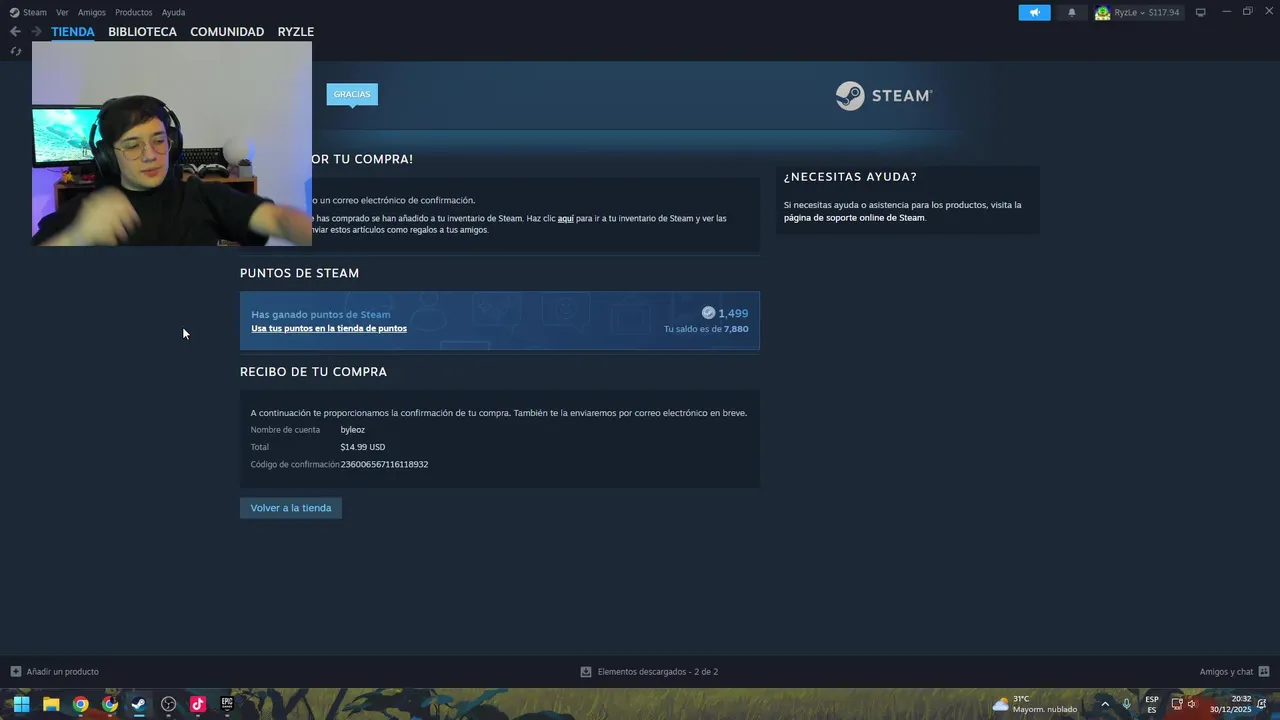The height and width of the screenshot is (720, 1280).
Task: Open the second Chrome icon on the taskbar
Action: point(110,704)
